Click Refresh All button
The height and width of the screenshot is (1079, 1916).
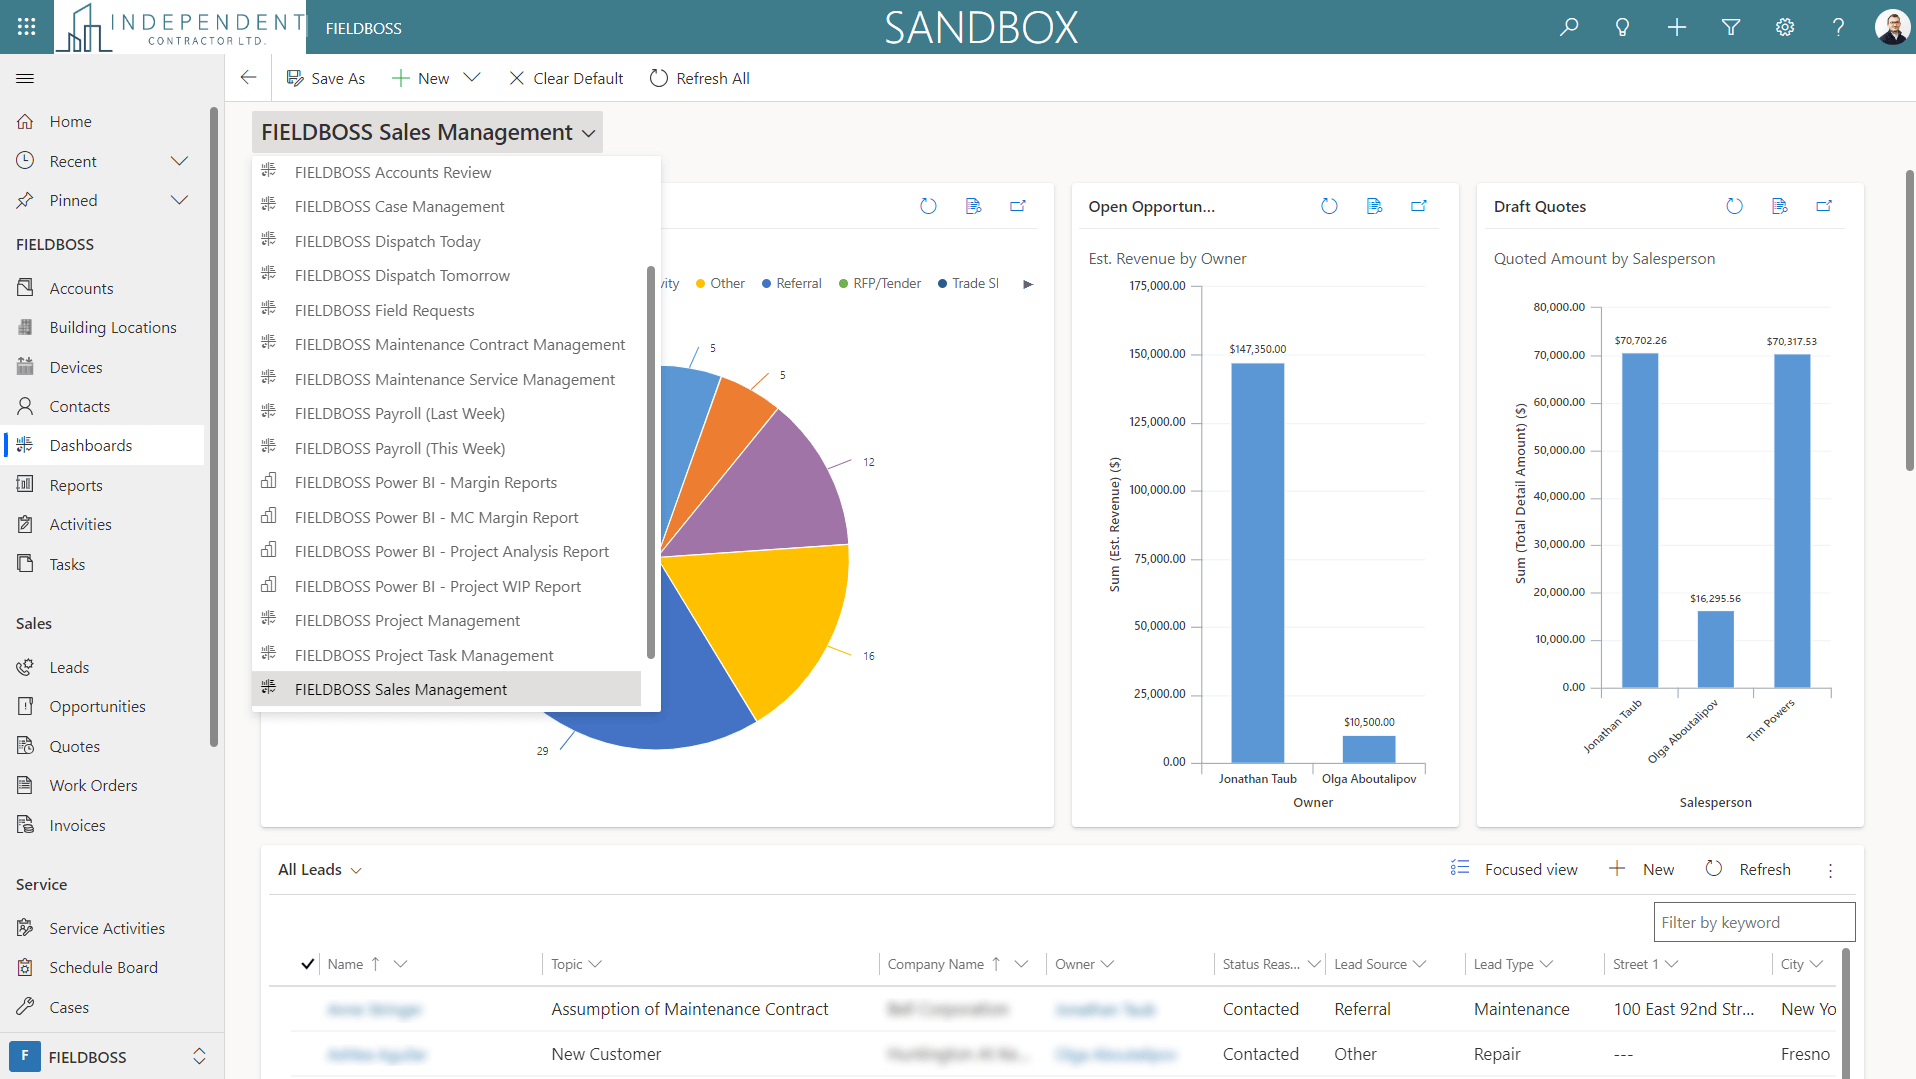coord(700,78)
